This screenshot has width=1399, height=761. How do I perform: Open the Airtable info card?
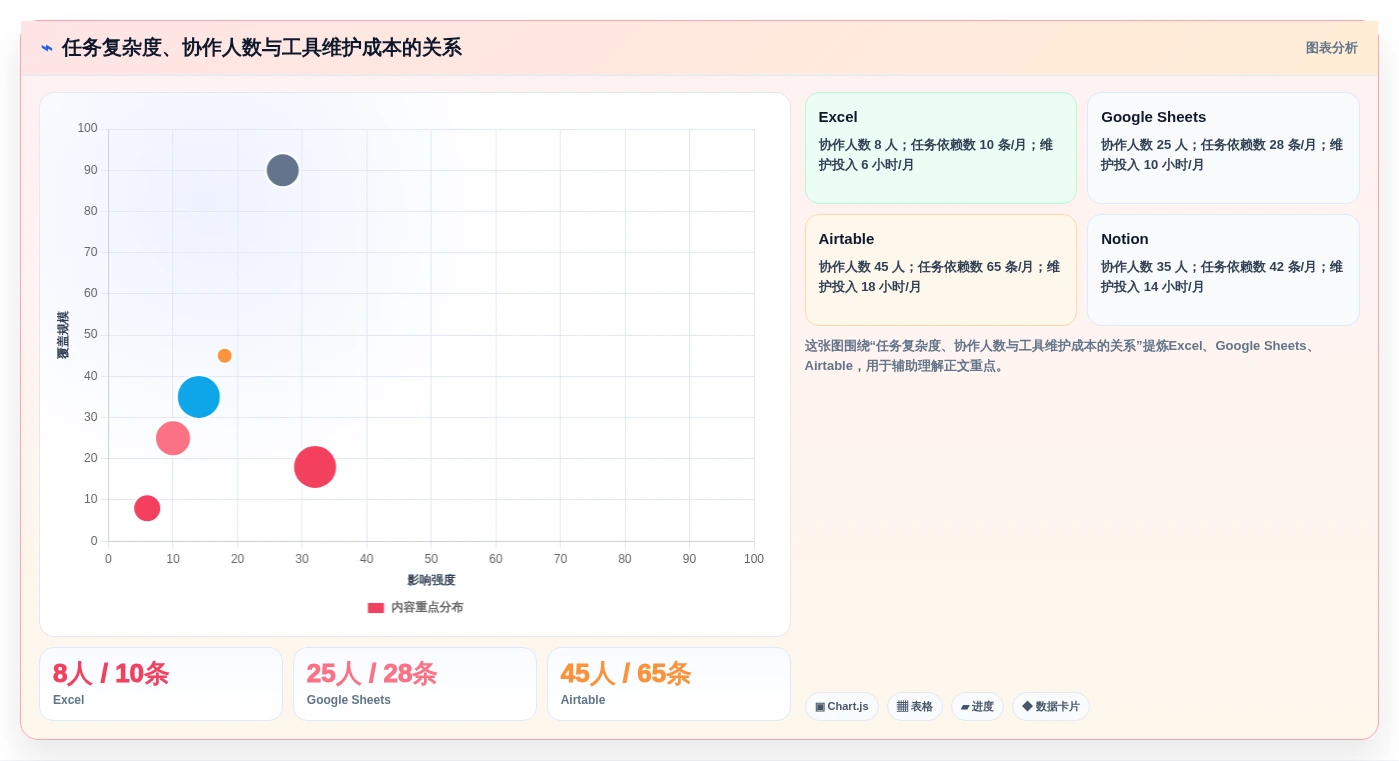pyautogui.click(x=941, y=270)
